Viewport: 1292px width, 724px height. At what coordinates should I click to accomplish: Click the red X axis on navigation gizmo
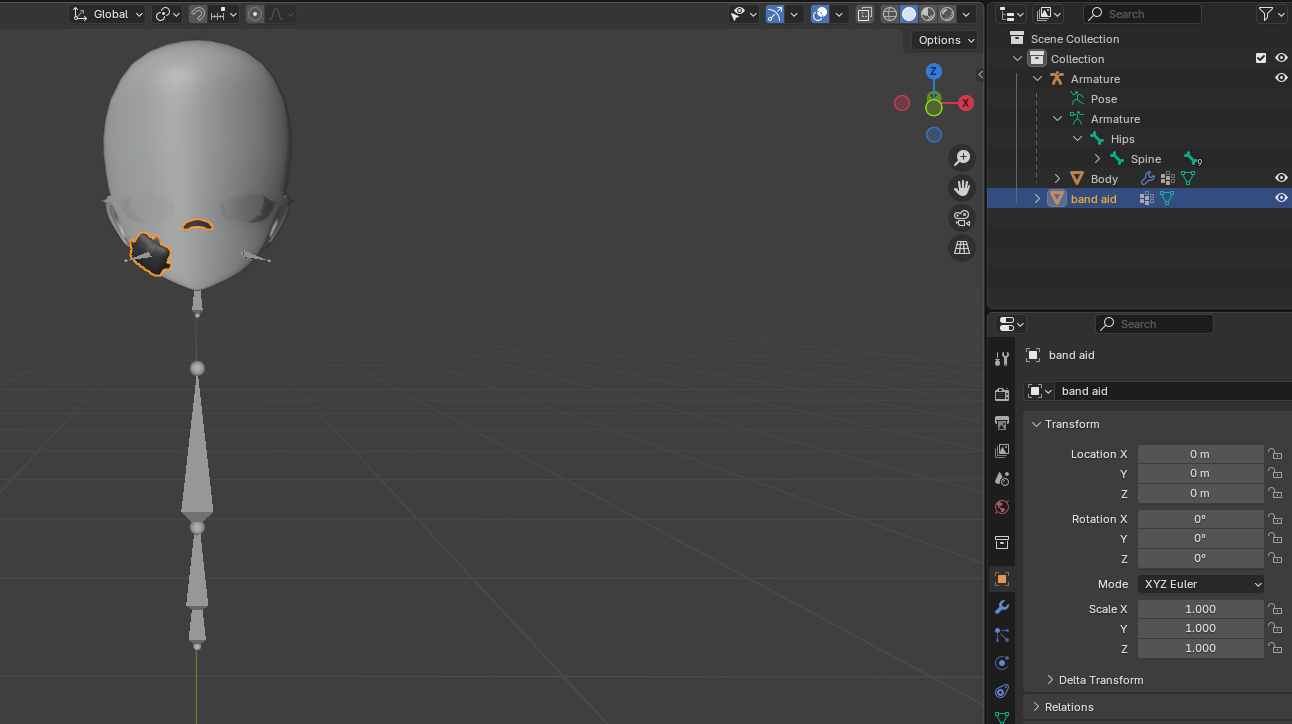pyautogui.click(x=966, y=103)
